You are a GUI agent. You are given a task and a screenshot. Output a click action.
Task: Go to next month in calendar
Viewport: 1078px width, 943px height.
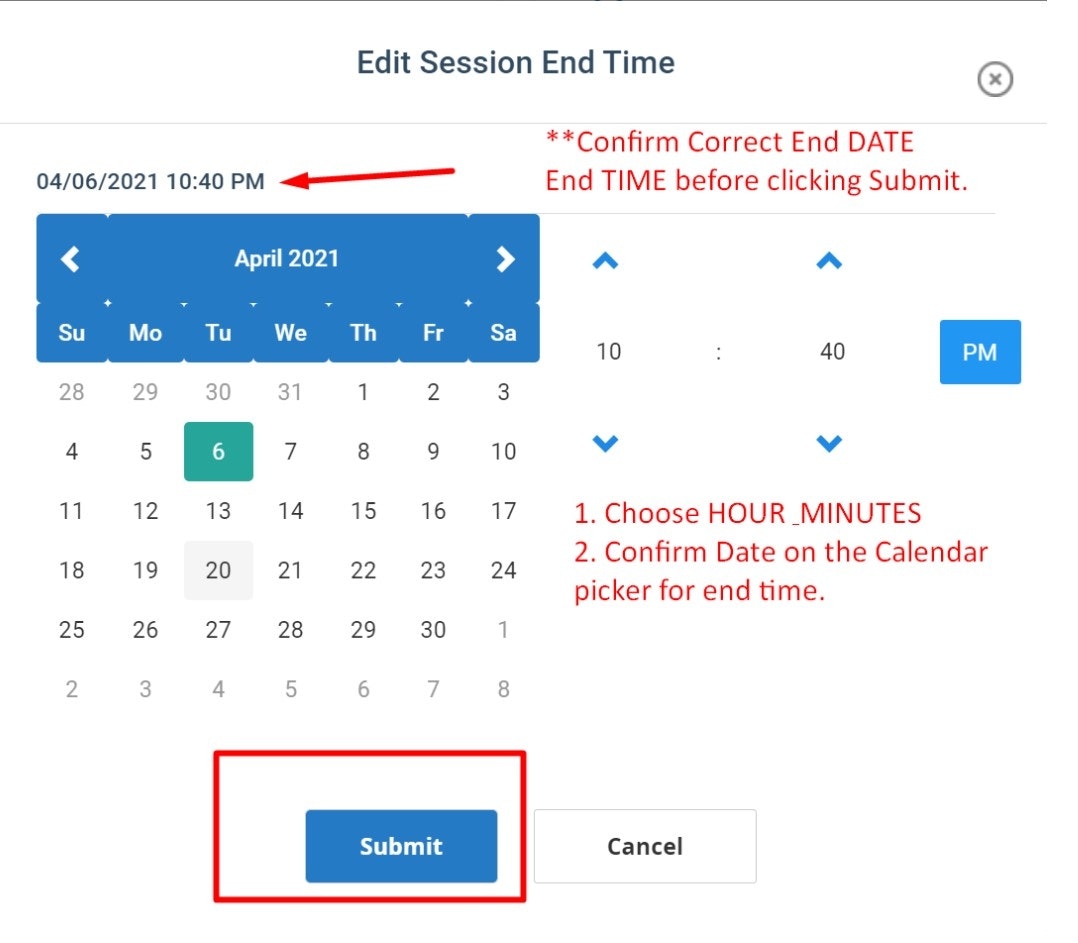(x=505, y=259)
